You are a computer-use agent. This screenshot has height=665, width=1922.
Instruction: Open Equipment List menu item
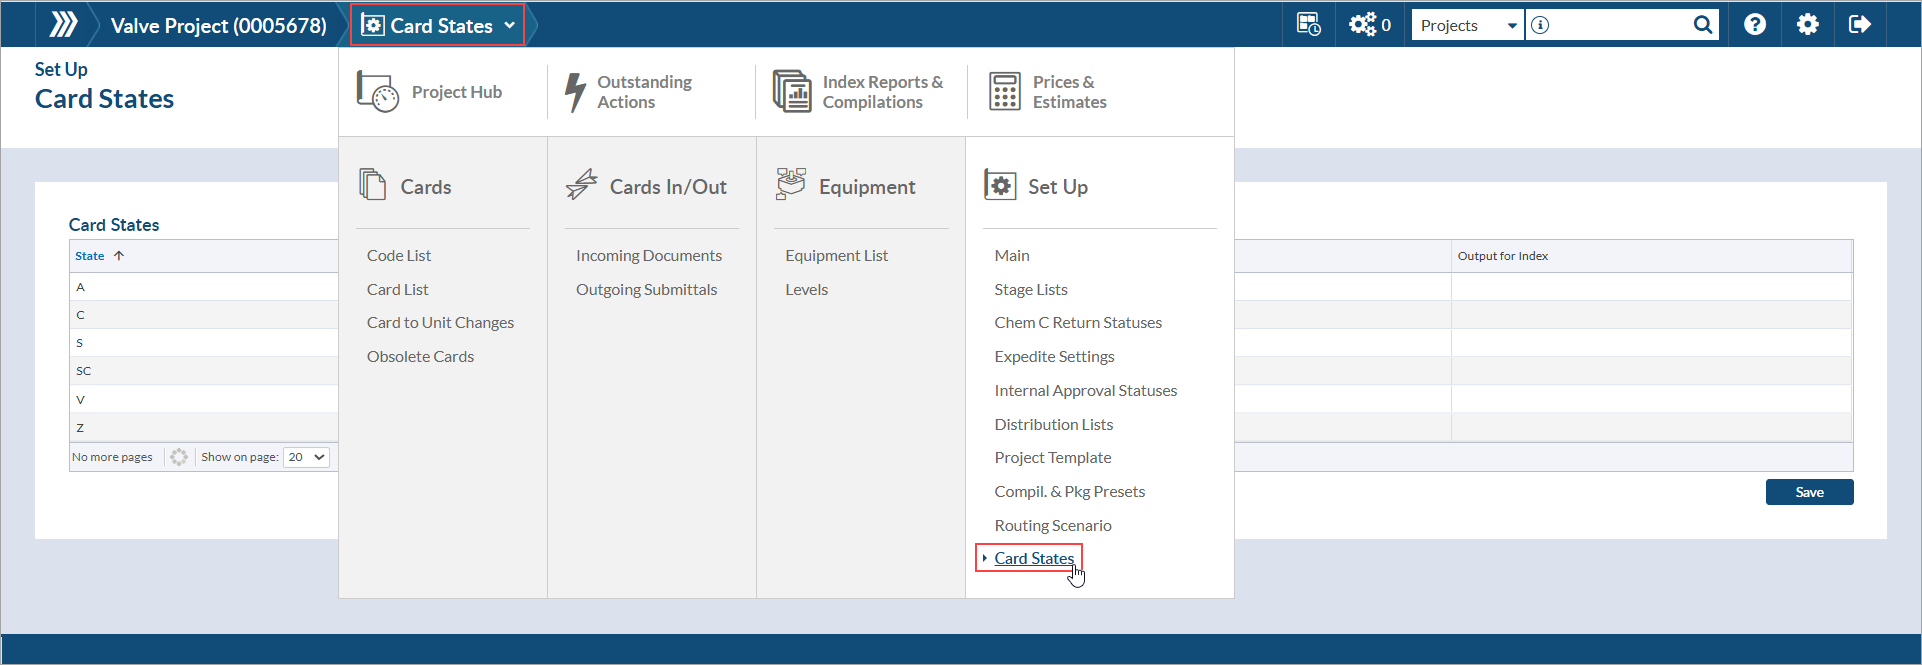836,256
